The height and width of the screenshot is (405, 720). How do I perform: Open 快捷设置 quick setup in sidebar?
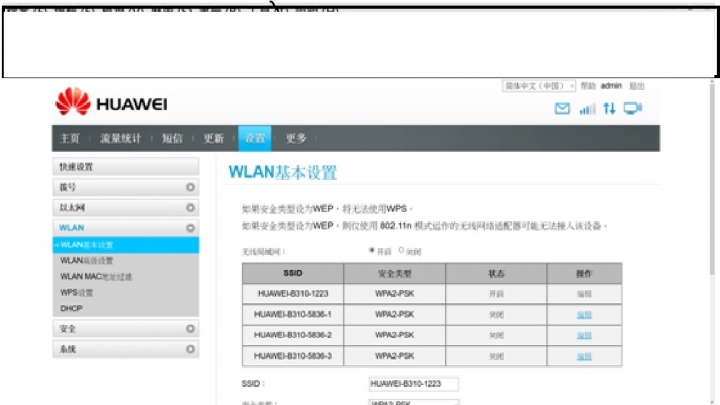pos(126,167)
